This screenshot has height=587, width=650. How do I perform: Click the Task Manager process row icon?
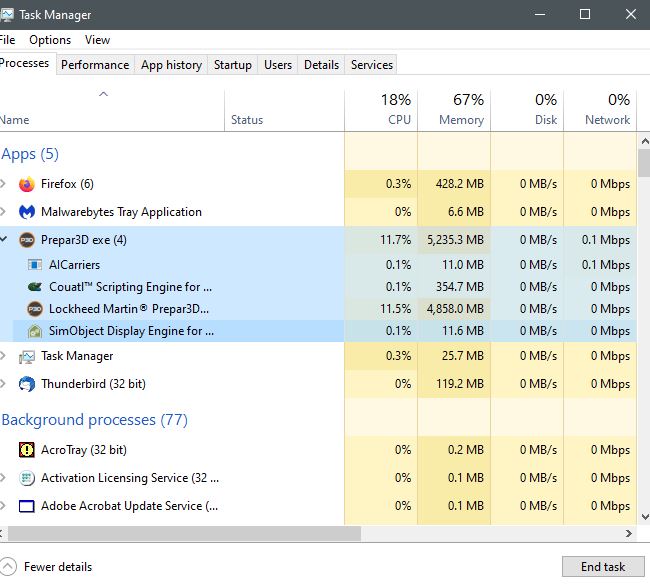click(x=27, y=356)
